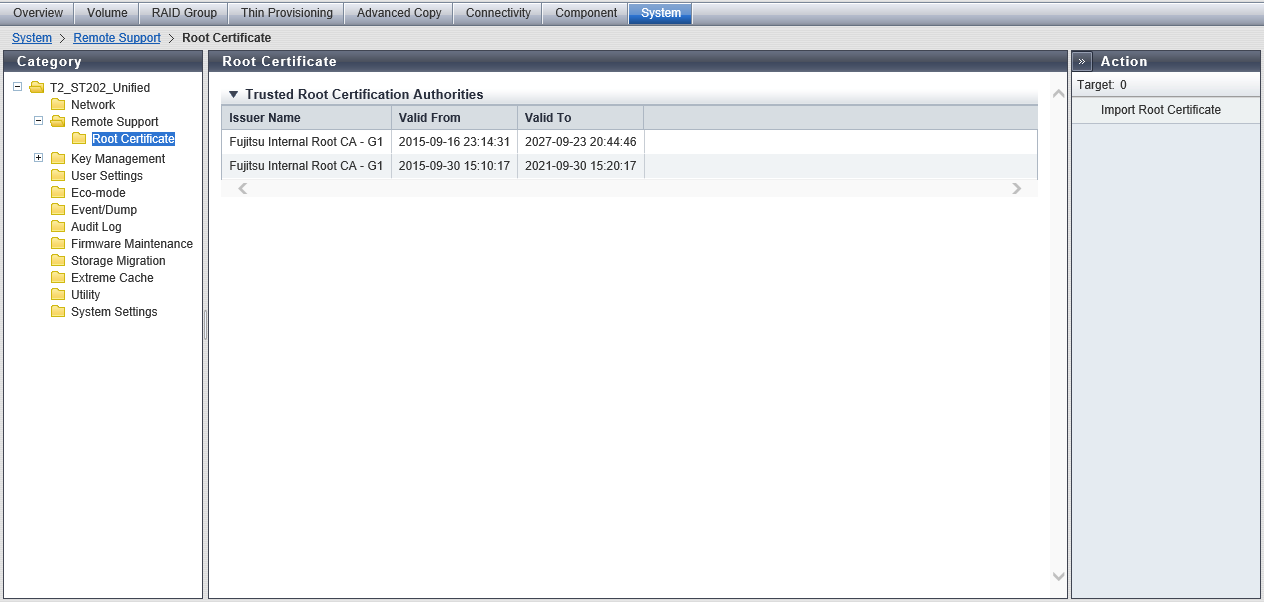Click the Audit Log folder icon
This screenshot has height=602, width=1264.
point(58,227)
